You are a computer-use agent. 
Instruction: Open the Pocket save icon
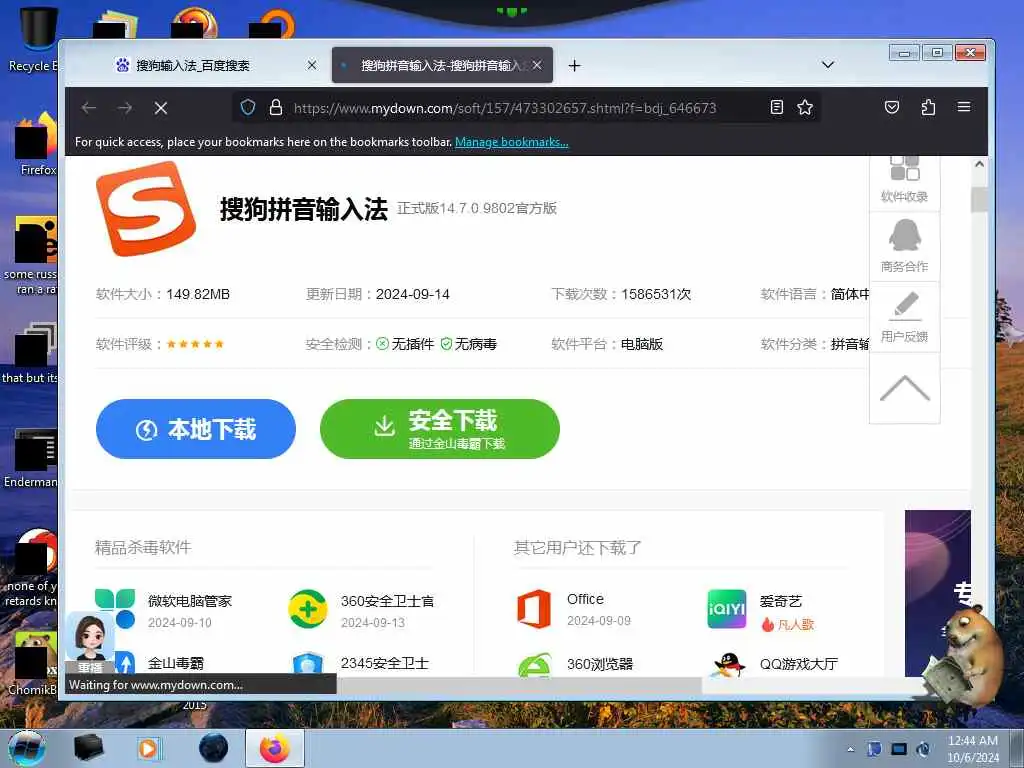click(x=891, y=107)
